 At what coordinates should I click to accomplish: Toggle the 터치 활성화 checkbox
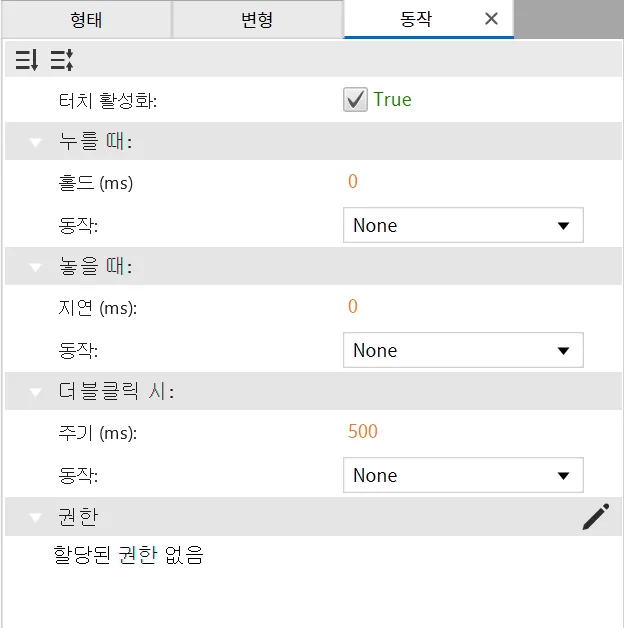pos(355,99)
